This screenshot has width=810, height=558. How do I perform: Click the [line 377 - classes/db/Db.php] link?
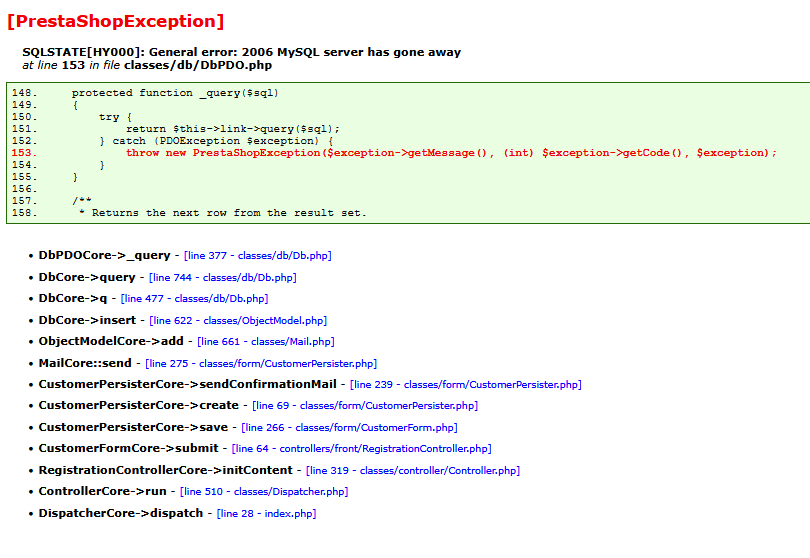click(258, 255)
